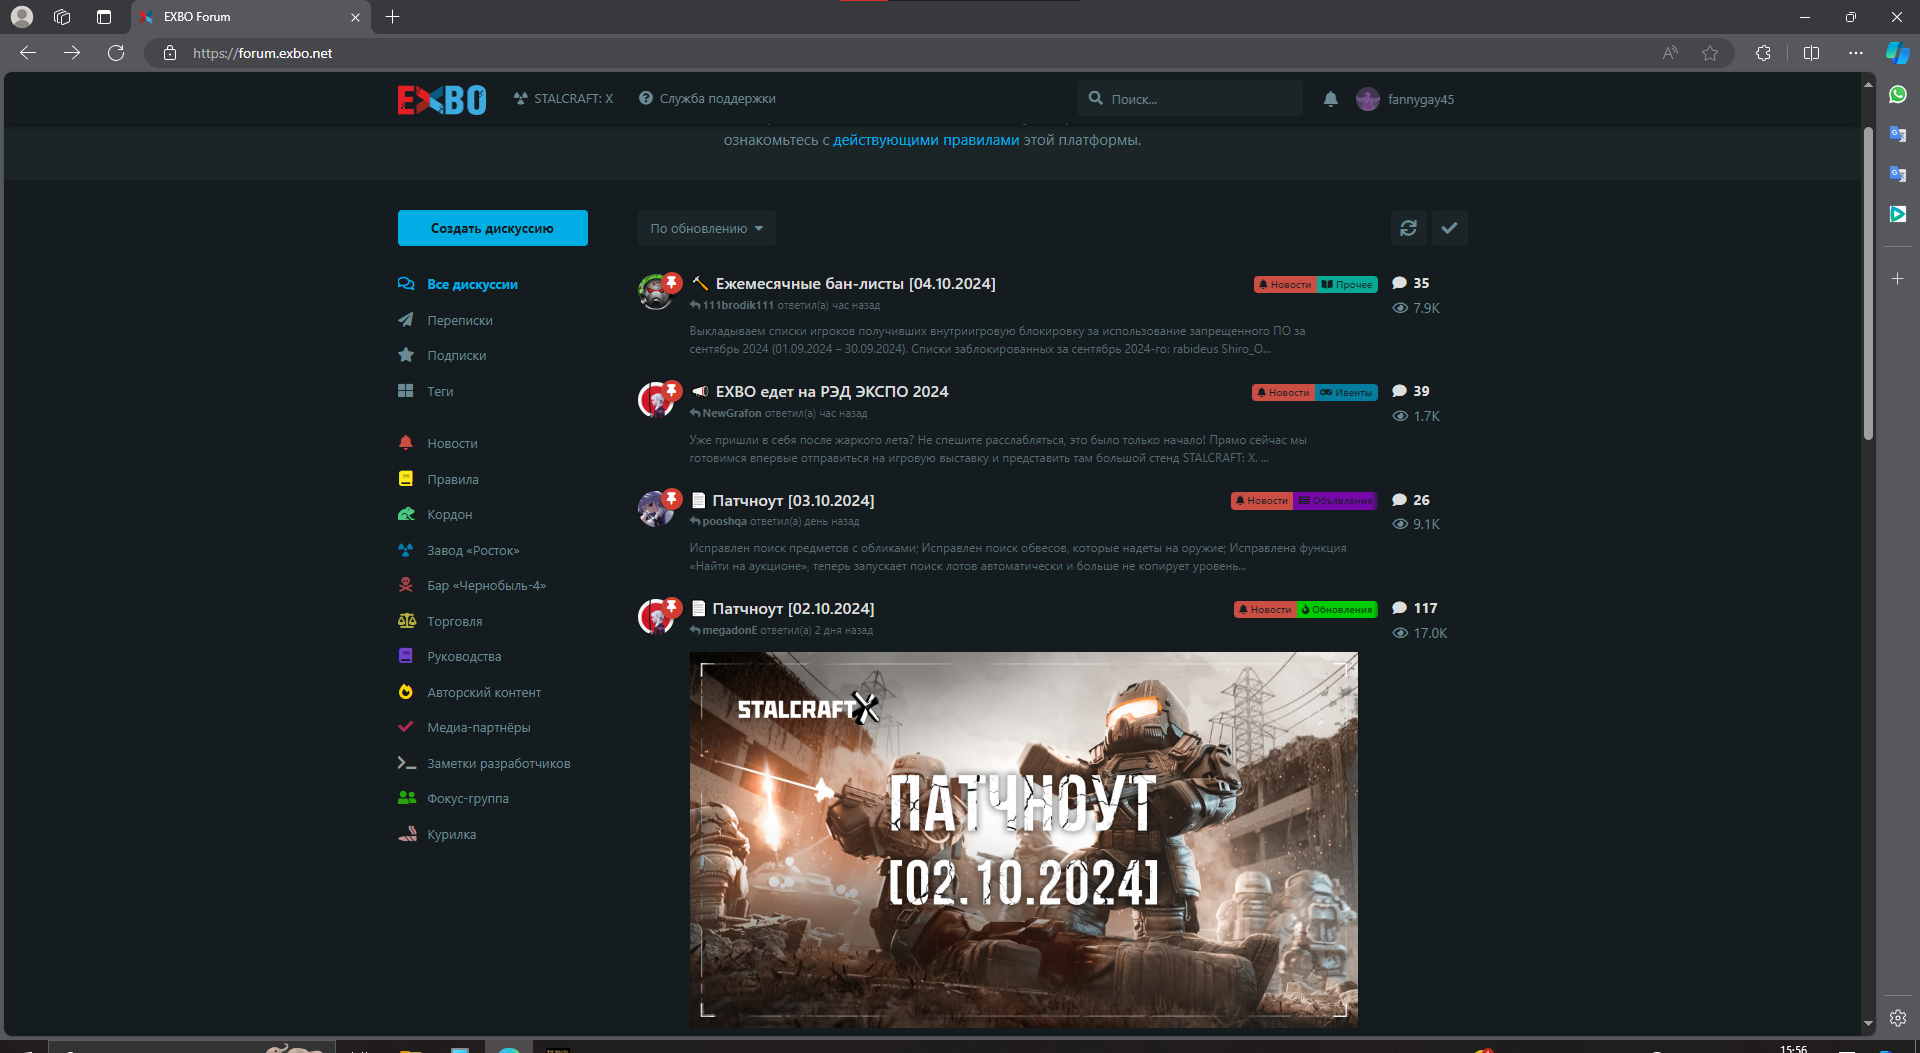
Task: Click the Заметки разработчиков terminal icon
Action: [x=406, y=763]
